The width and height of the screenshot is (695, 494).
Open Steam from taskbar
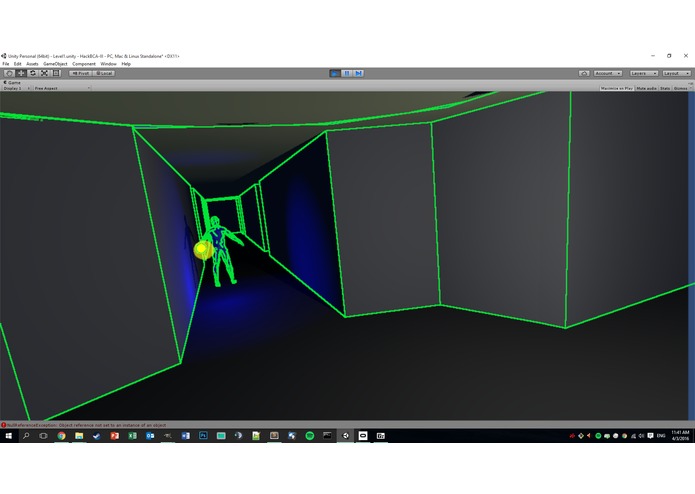(97, 436)
